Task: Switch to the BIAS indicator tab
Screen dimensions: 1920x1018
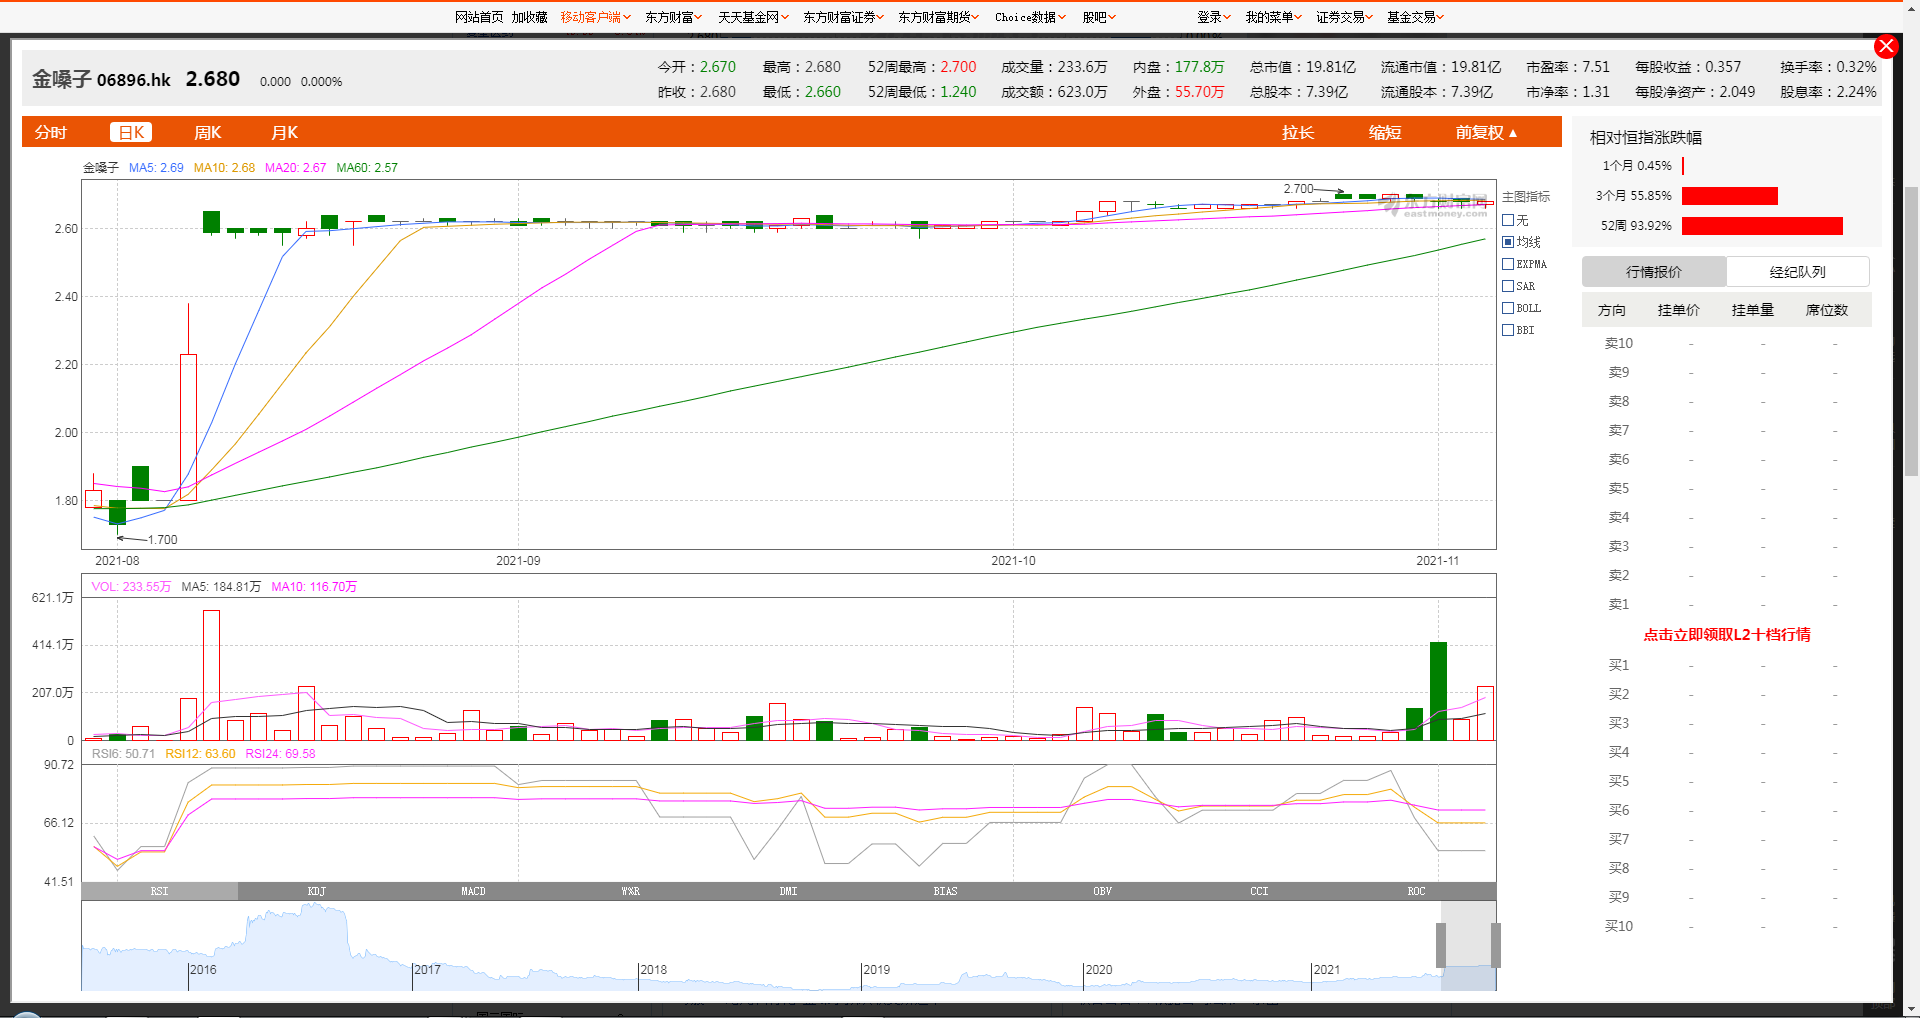Action: (945, 891)
